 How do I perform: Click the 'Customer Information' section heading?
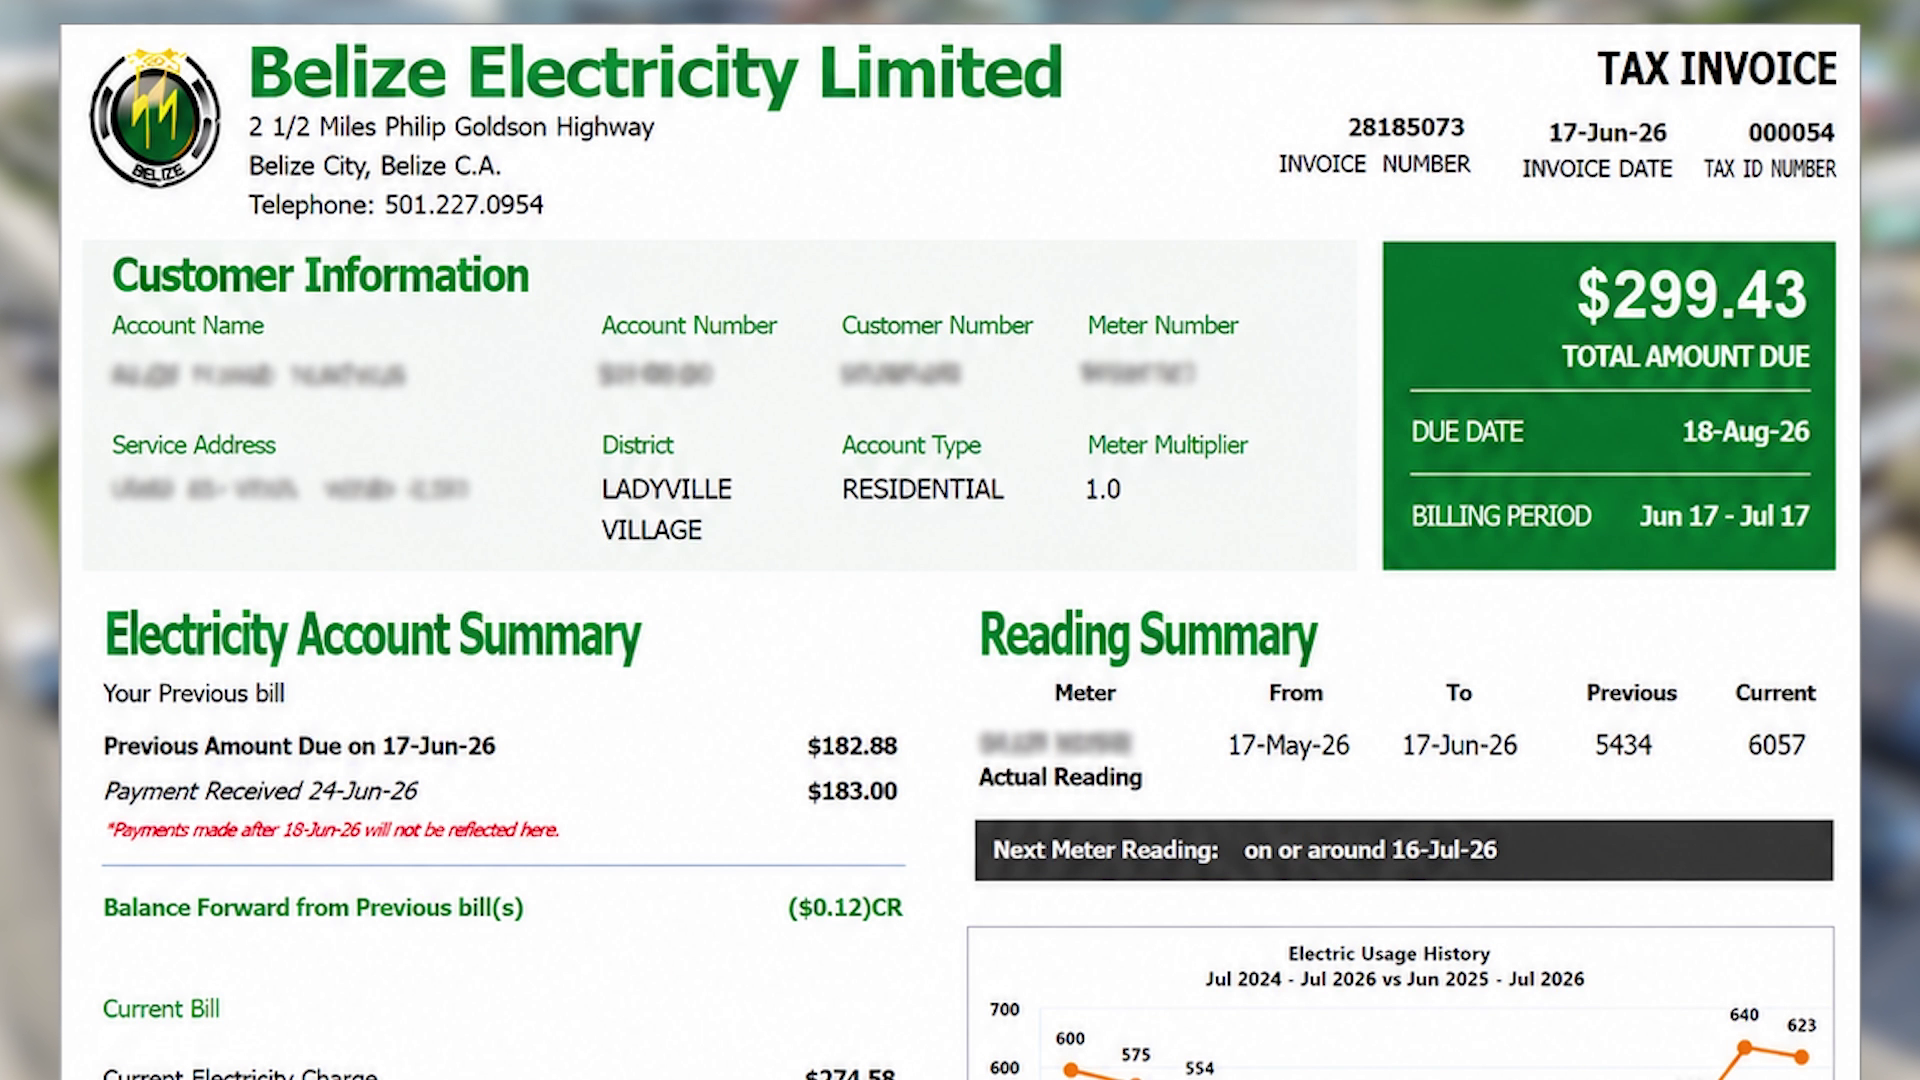pyautogui.click(x=320, y=275)
